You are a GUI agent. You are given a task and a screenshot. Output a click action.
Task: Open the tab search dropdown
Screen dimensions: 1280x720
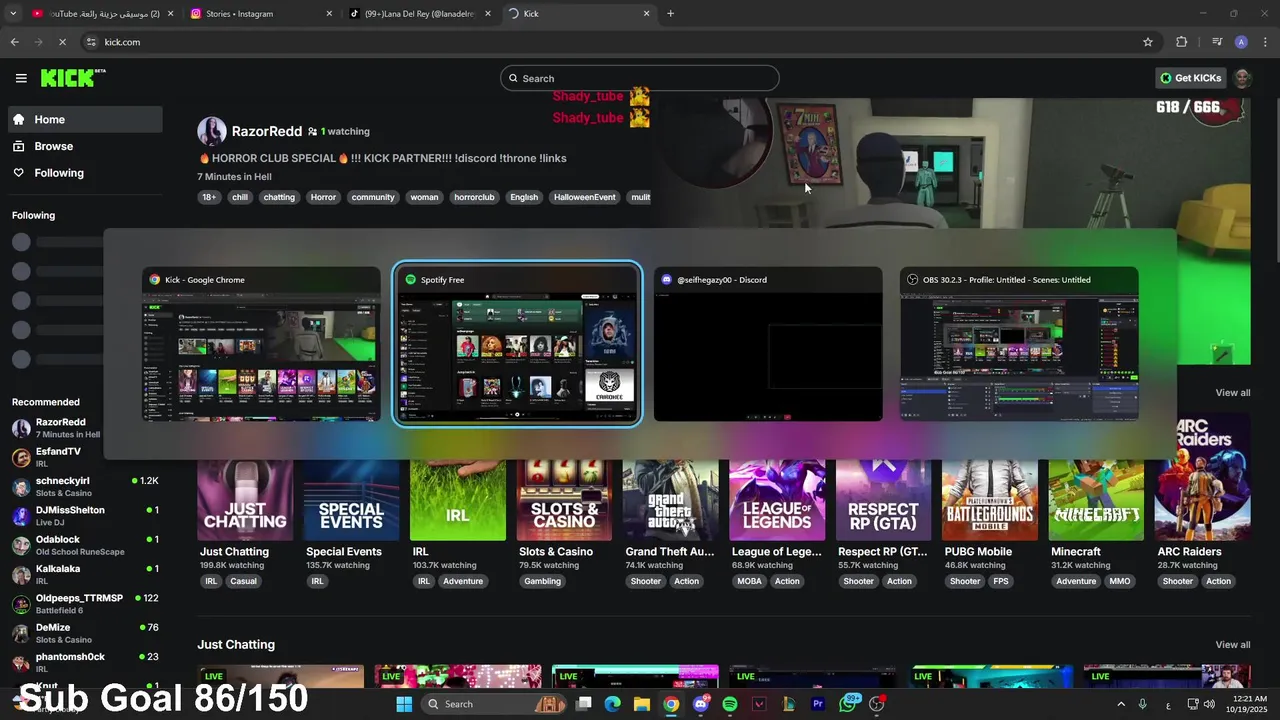pyautogui.click(x=13, y=14)
